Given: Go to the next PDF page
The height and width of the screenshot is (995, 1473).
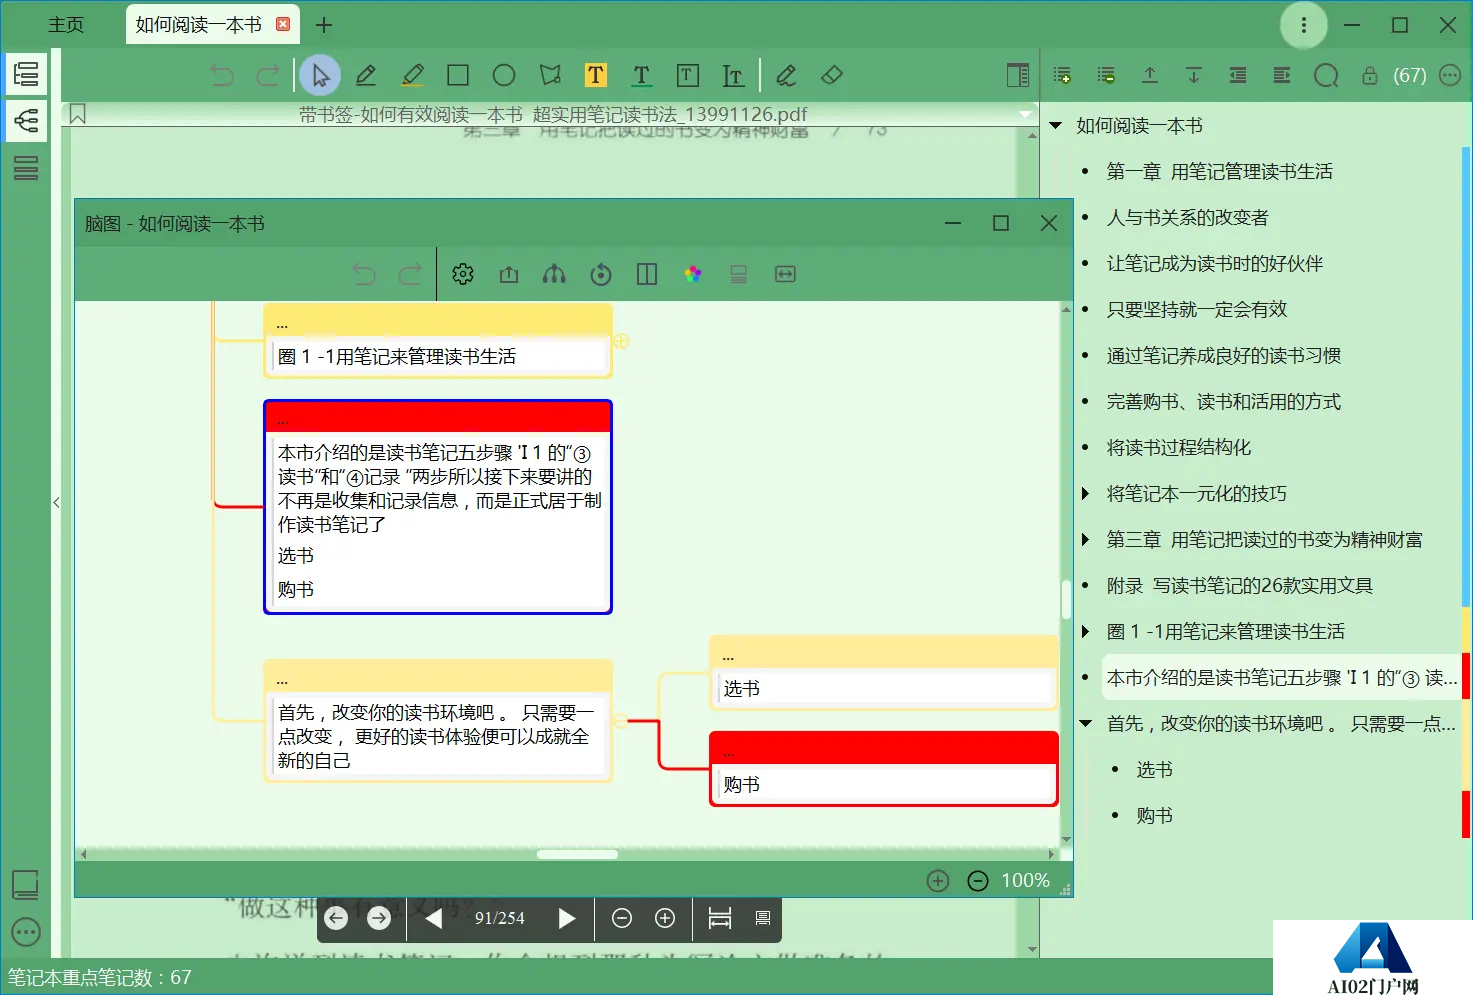Looking at the screenshot, I should [566, 918].
